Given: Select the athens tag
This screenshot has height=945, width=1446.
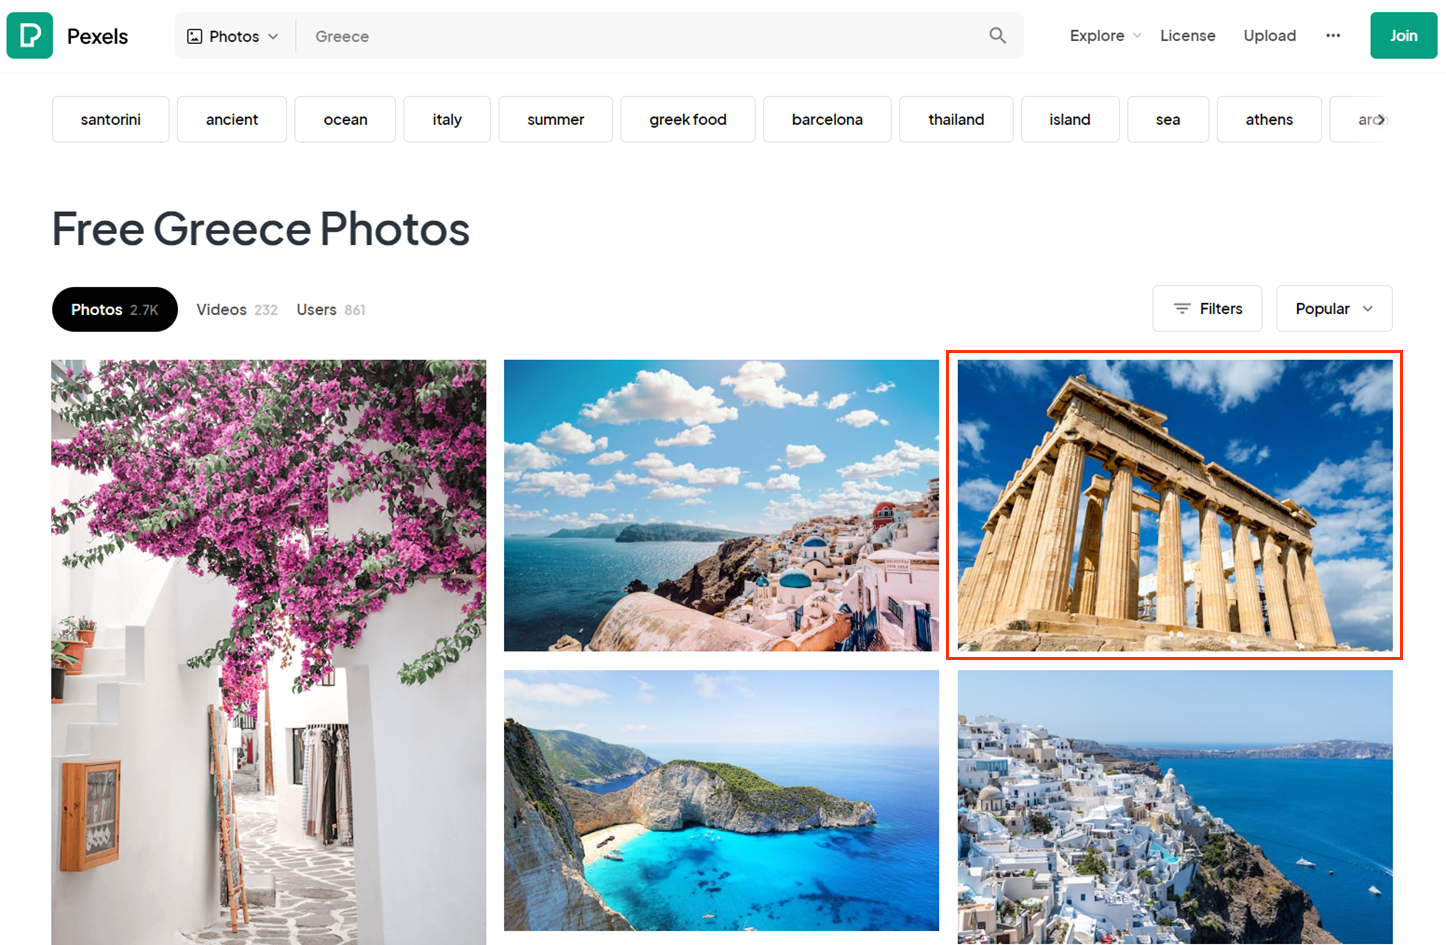Looking at the screenshot, I should (x=1269, y=119).
